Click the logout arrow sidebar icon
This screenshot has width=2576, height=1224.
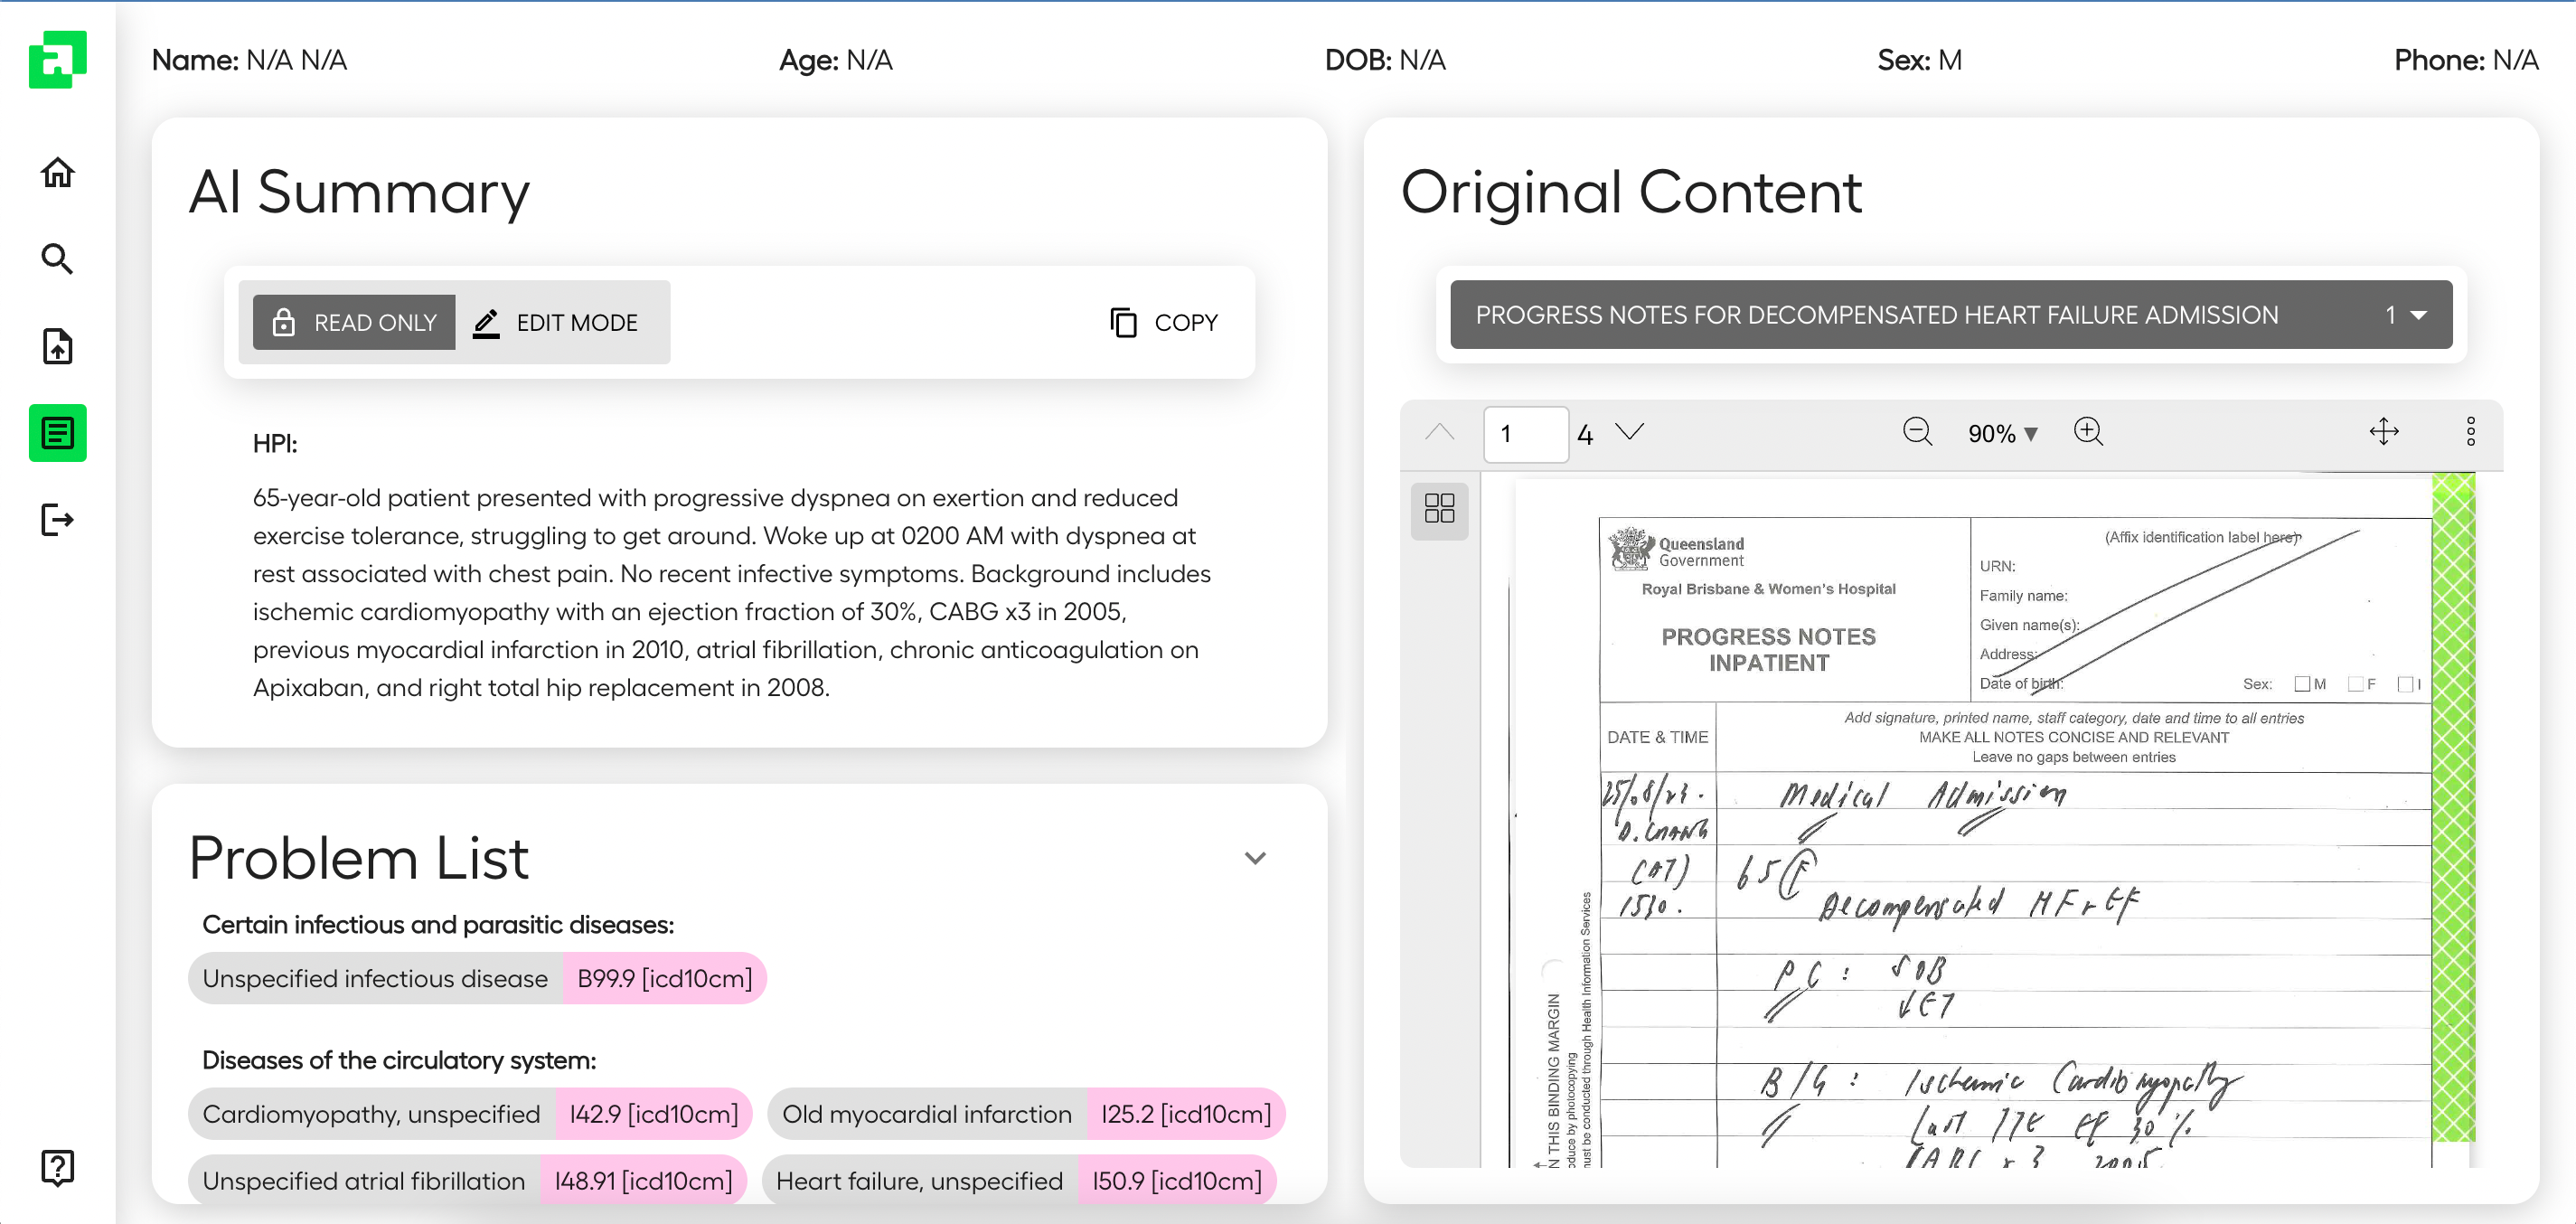point(57,520)
